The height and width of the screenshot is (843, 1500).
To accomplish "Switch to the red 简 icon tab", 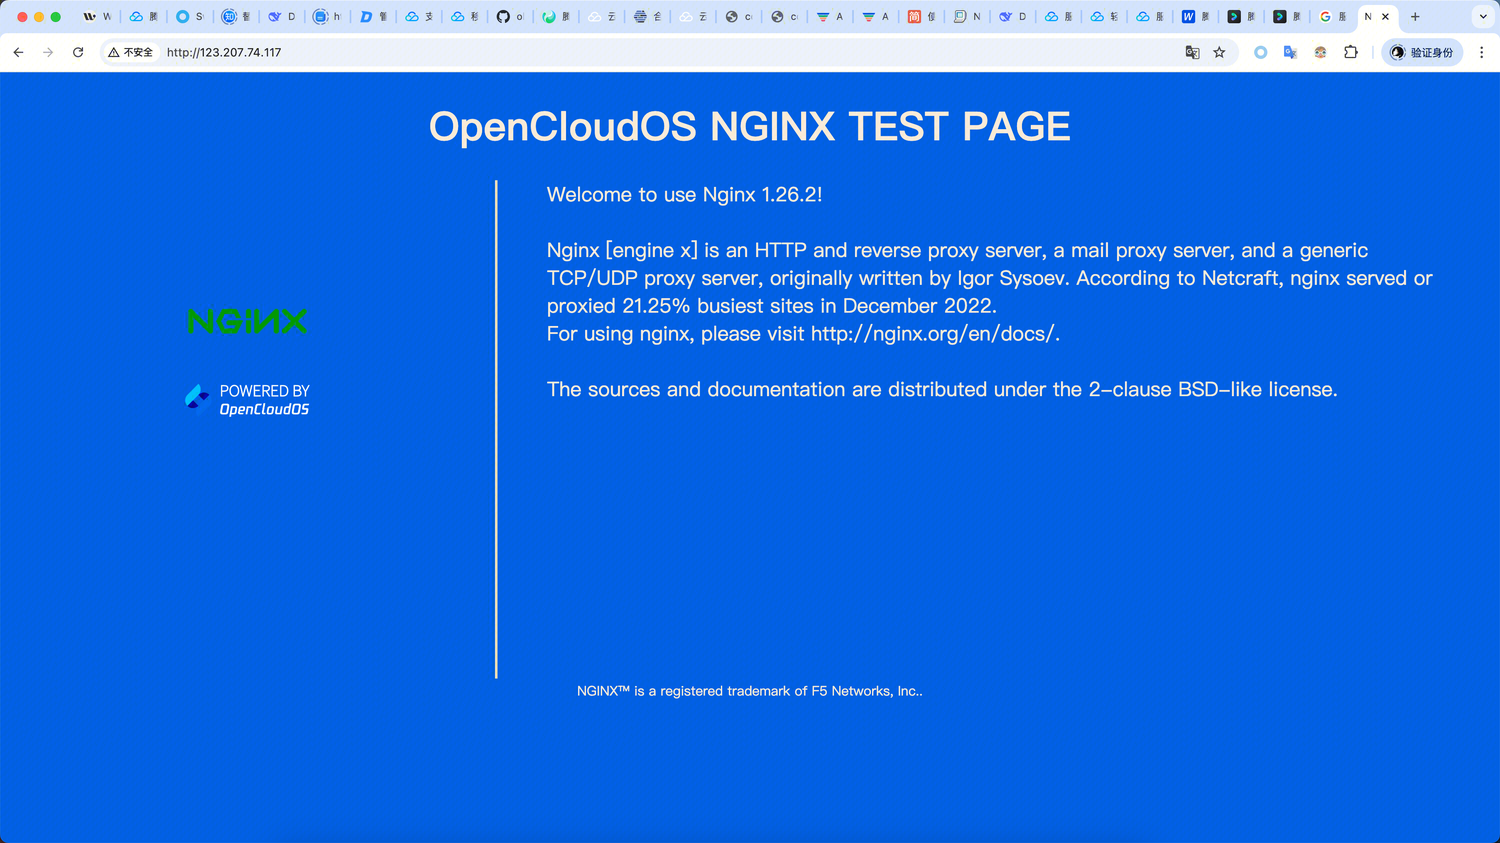I will [921, 17].
